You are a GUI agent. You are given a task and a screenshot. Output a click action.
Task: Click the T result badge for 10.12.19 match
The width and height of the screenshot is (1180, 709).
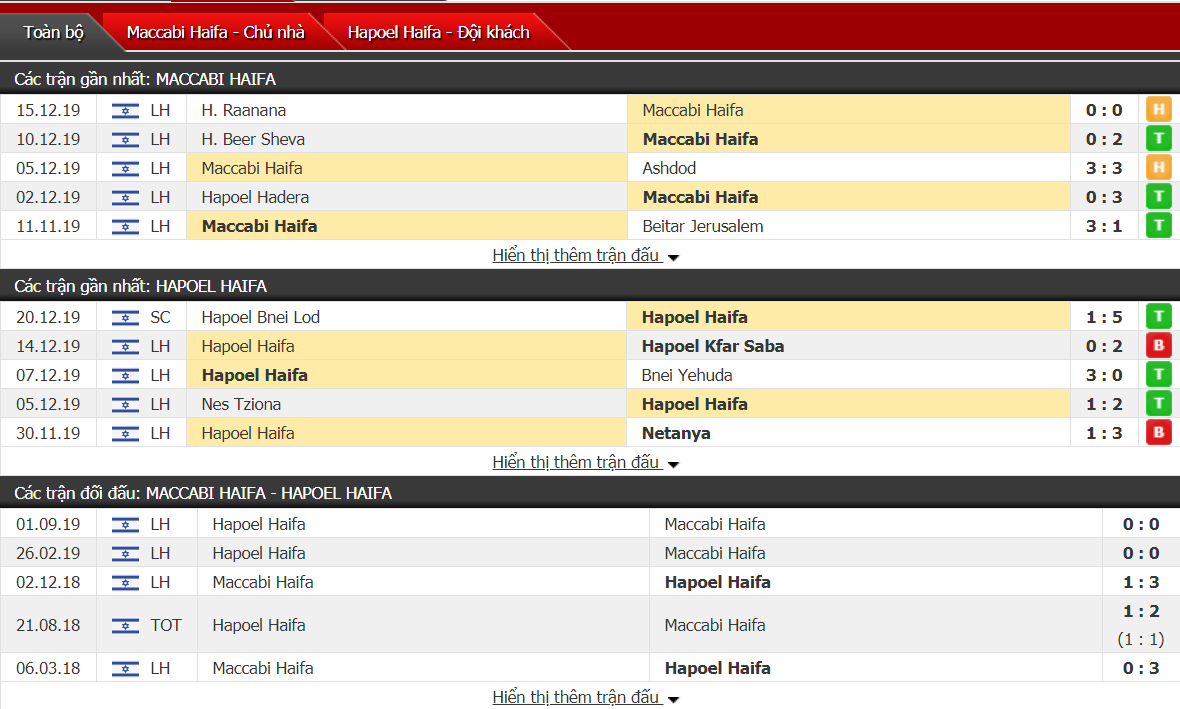(x=1159, y=138)
